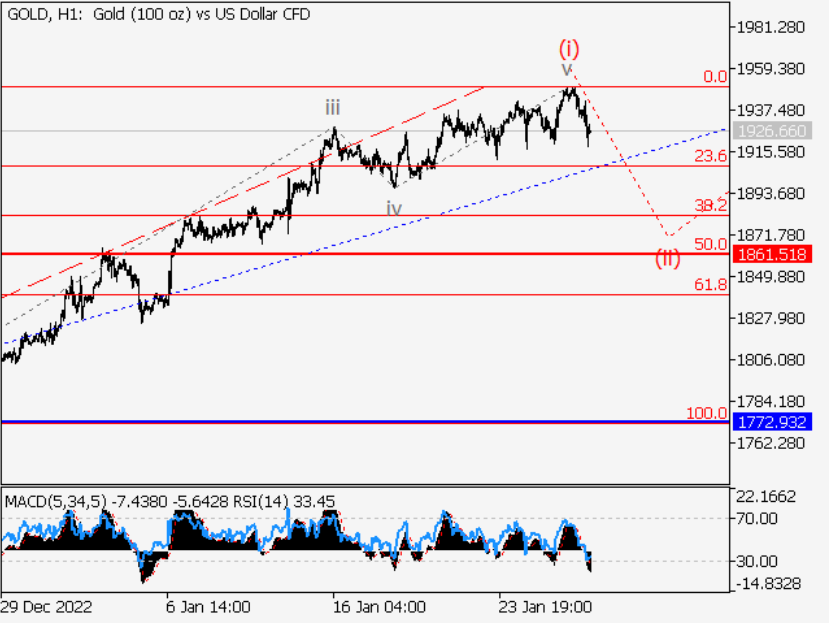
Task: Click the 1827.980 price axis value
Action: tap(771, 318)
